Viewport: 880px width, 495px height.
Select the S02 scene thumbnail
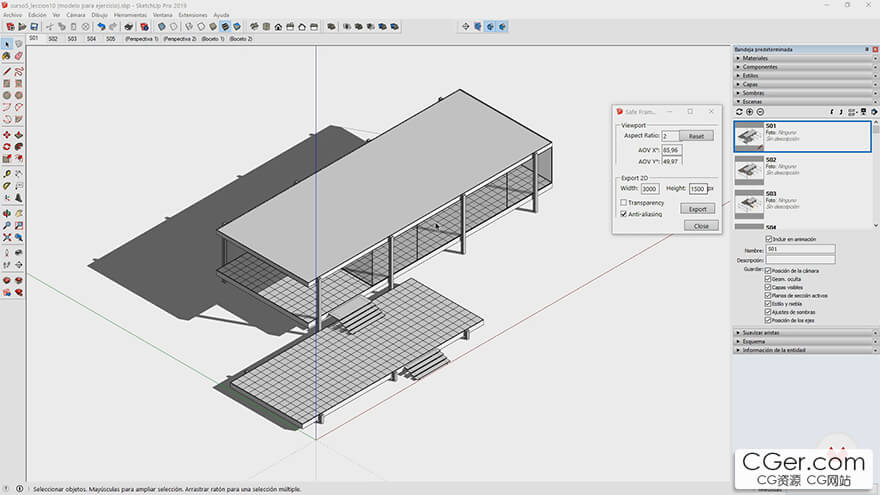click(x=749, y=170)
